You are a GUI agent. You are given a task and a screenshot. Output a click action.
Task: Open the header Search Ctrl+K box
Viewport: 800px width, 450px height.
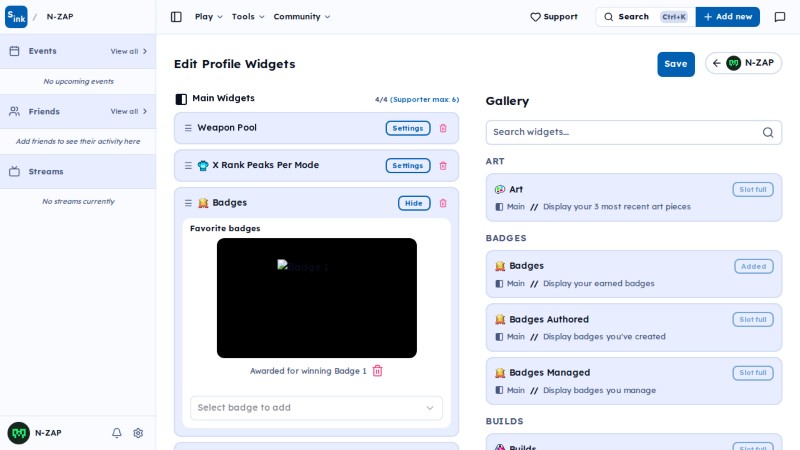coord(645,17)
